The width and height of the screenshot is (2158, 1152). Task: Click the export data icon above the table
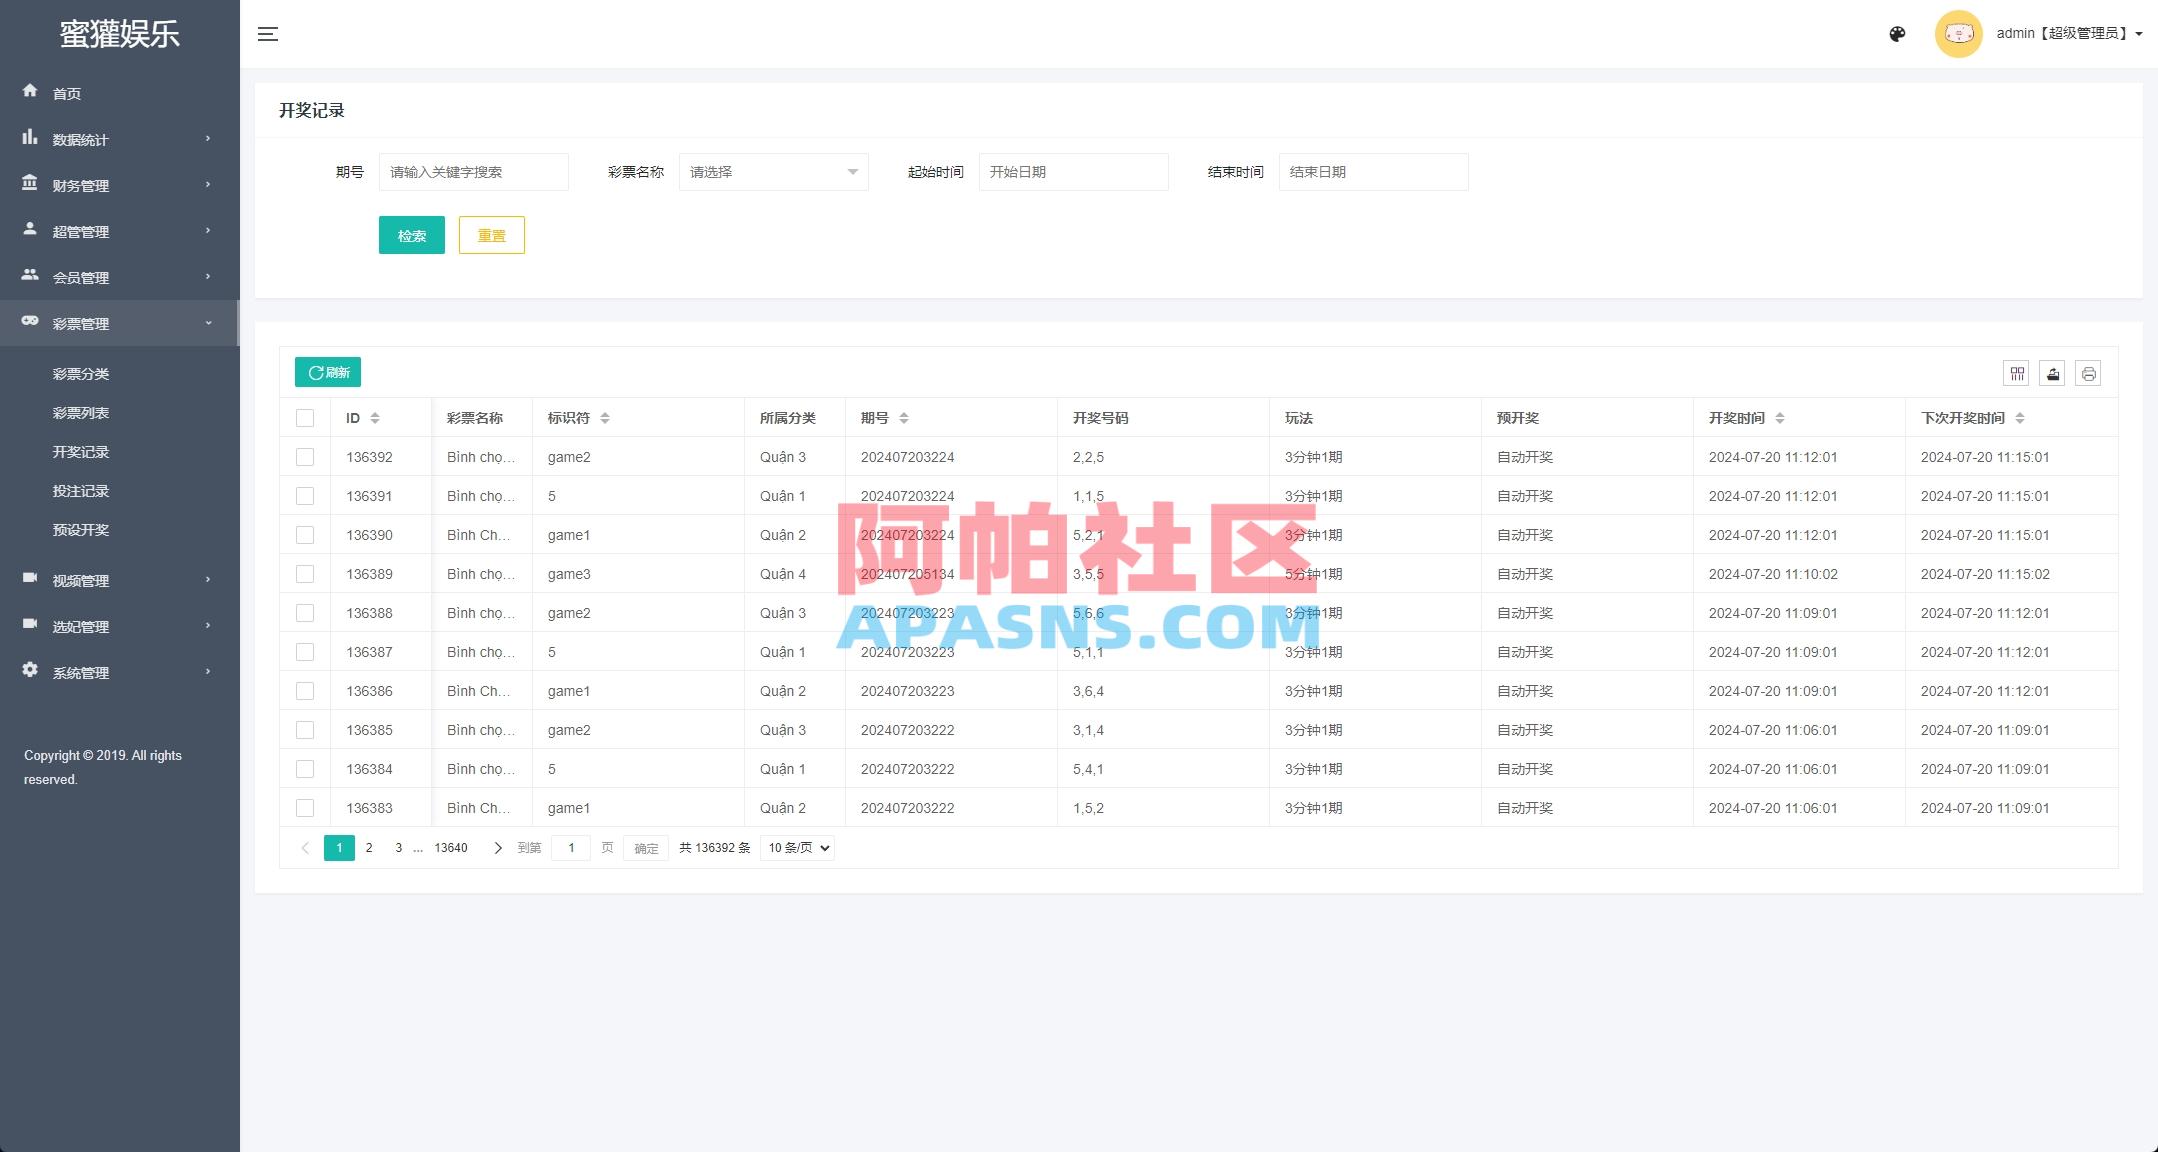coord(2052,373)
